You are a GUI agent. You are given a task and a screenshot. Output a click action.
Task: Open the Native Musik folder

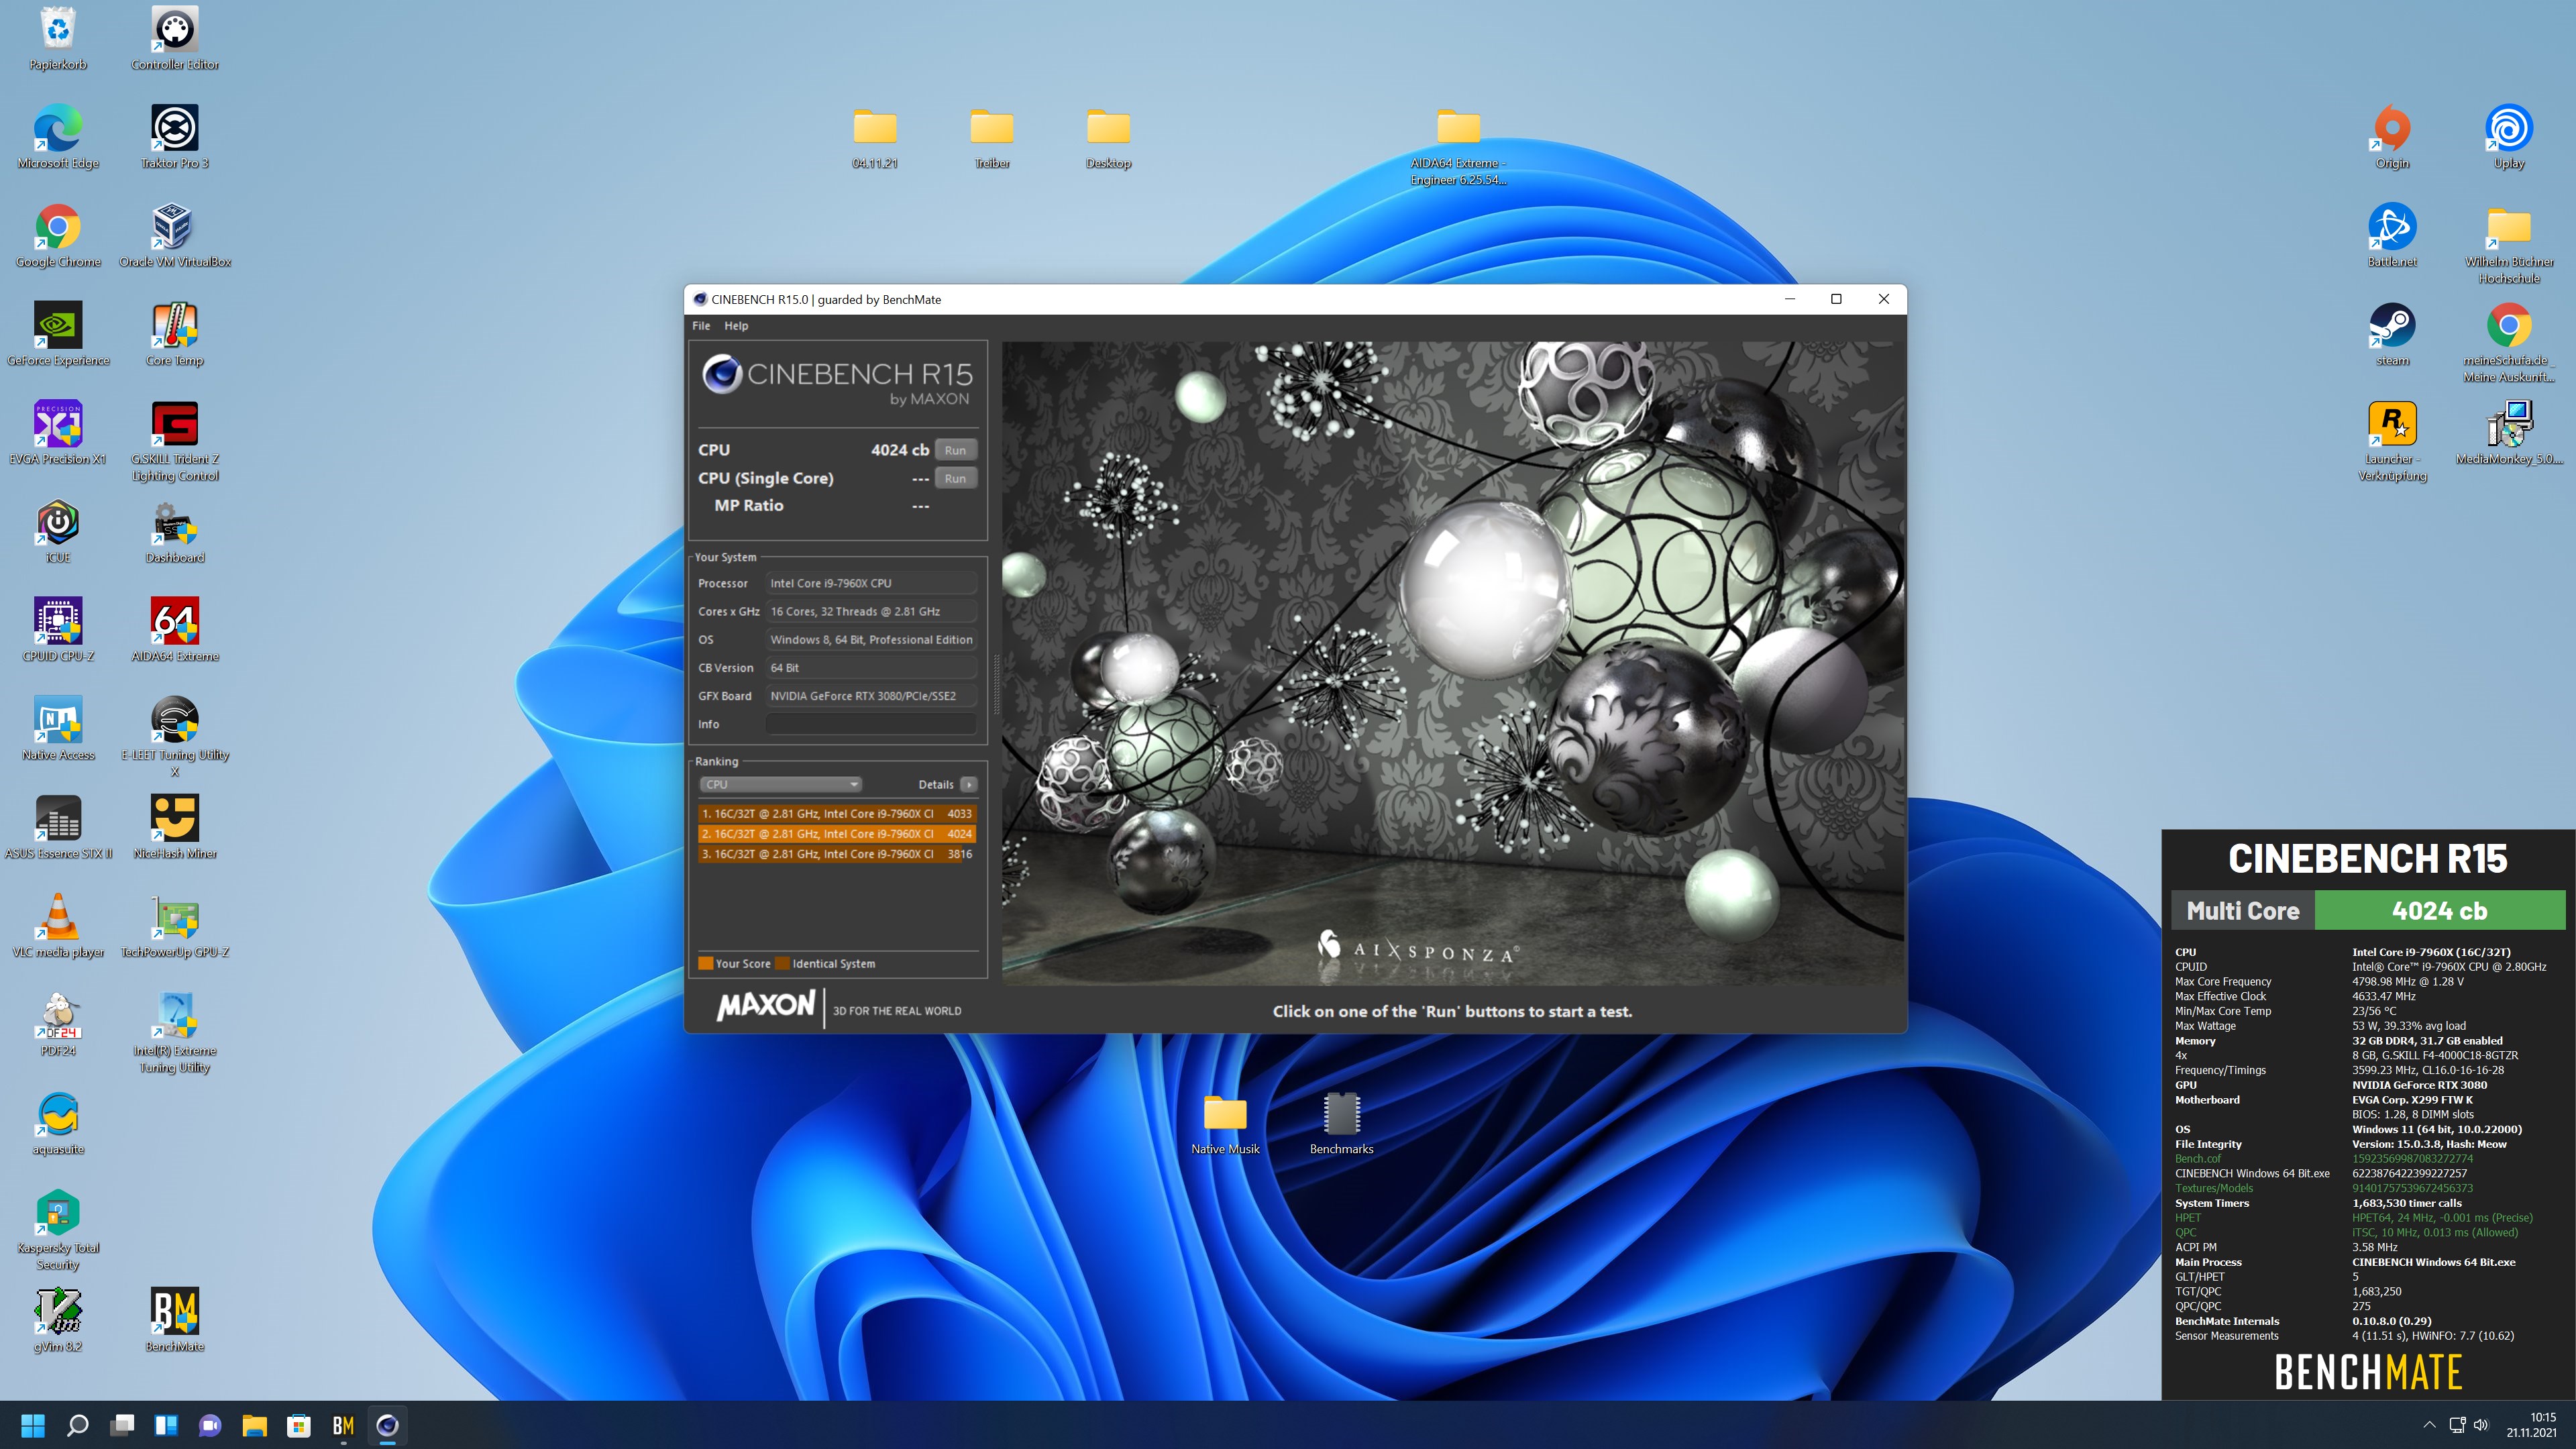click(1225, 1124)
